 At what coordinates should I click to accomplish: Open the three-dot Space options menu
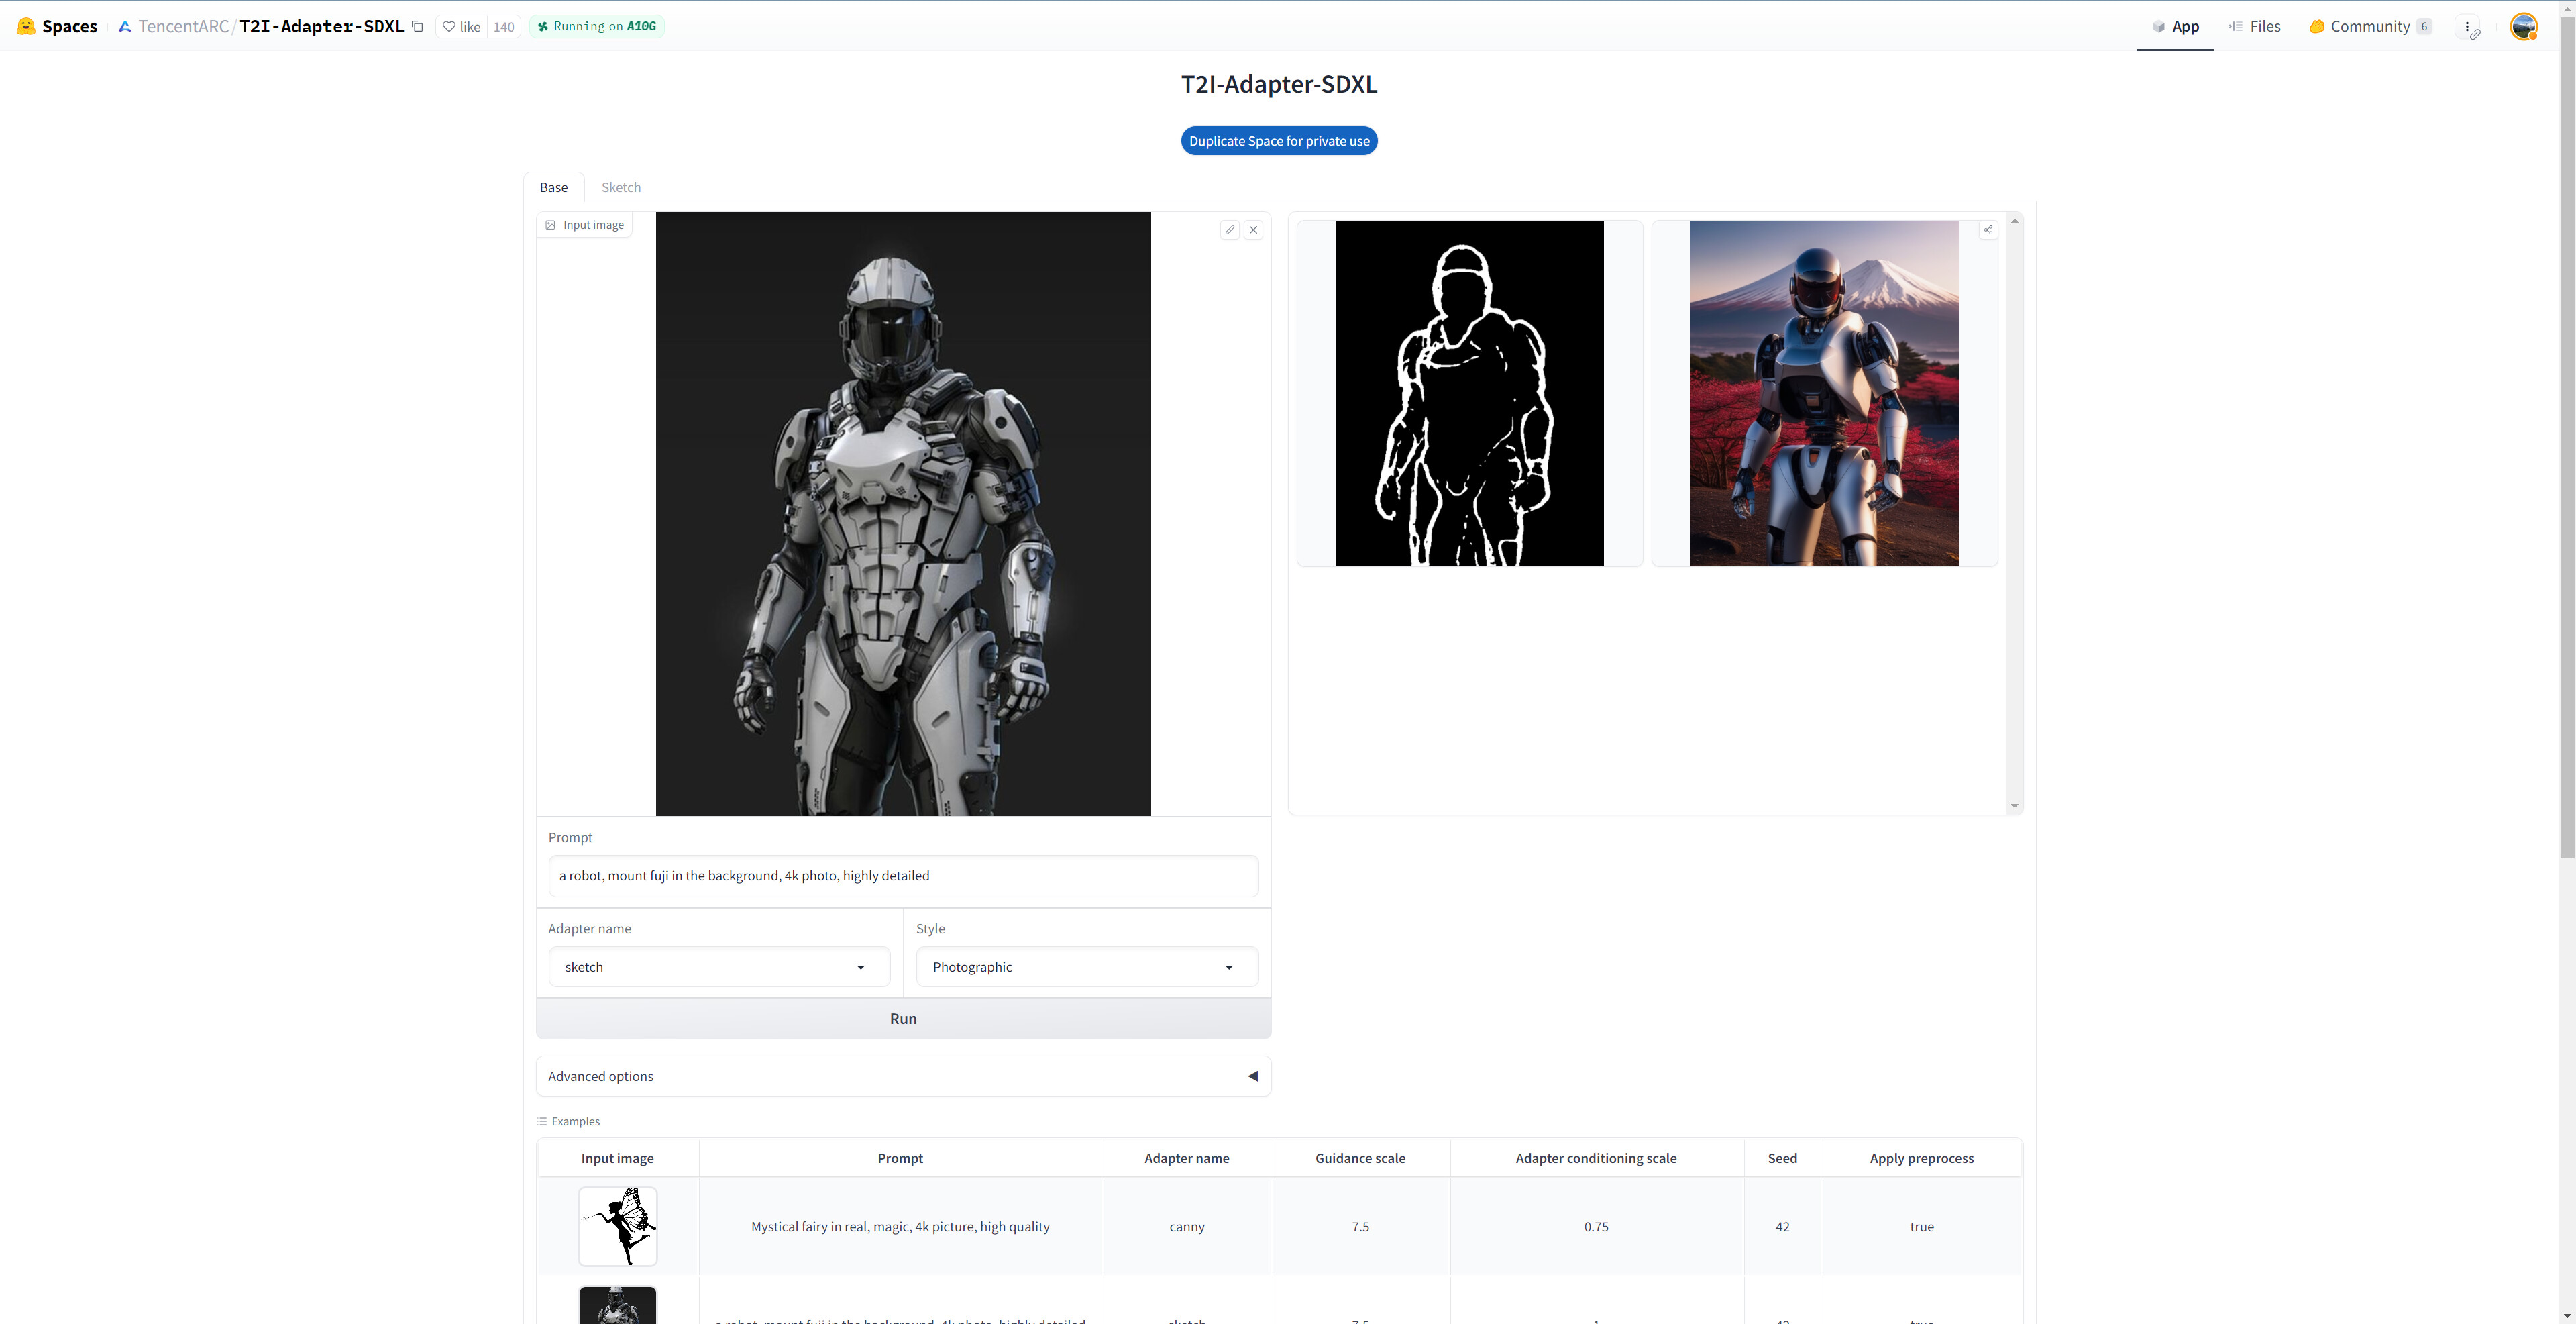[2467, 27]
